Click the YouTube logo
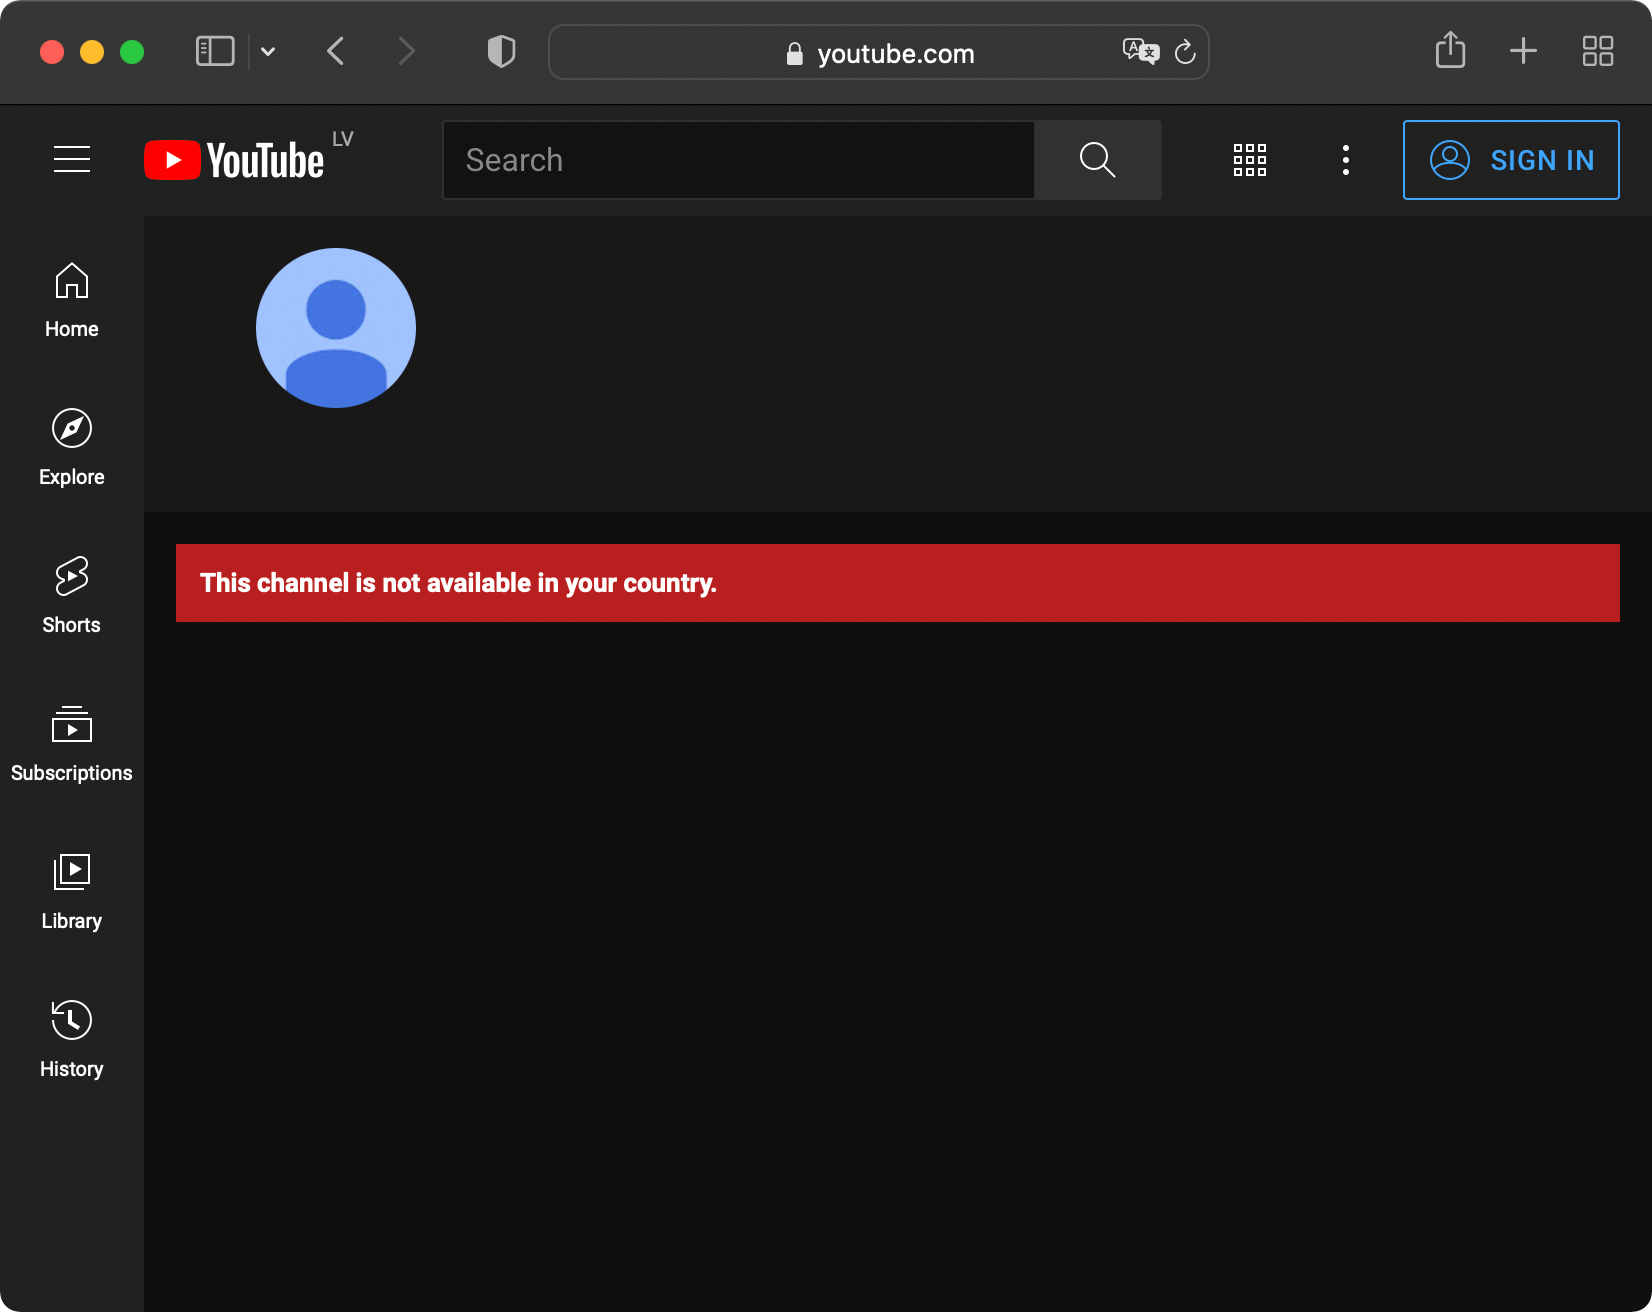The image size is (1652, 1312). [235, 160]
